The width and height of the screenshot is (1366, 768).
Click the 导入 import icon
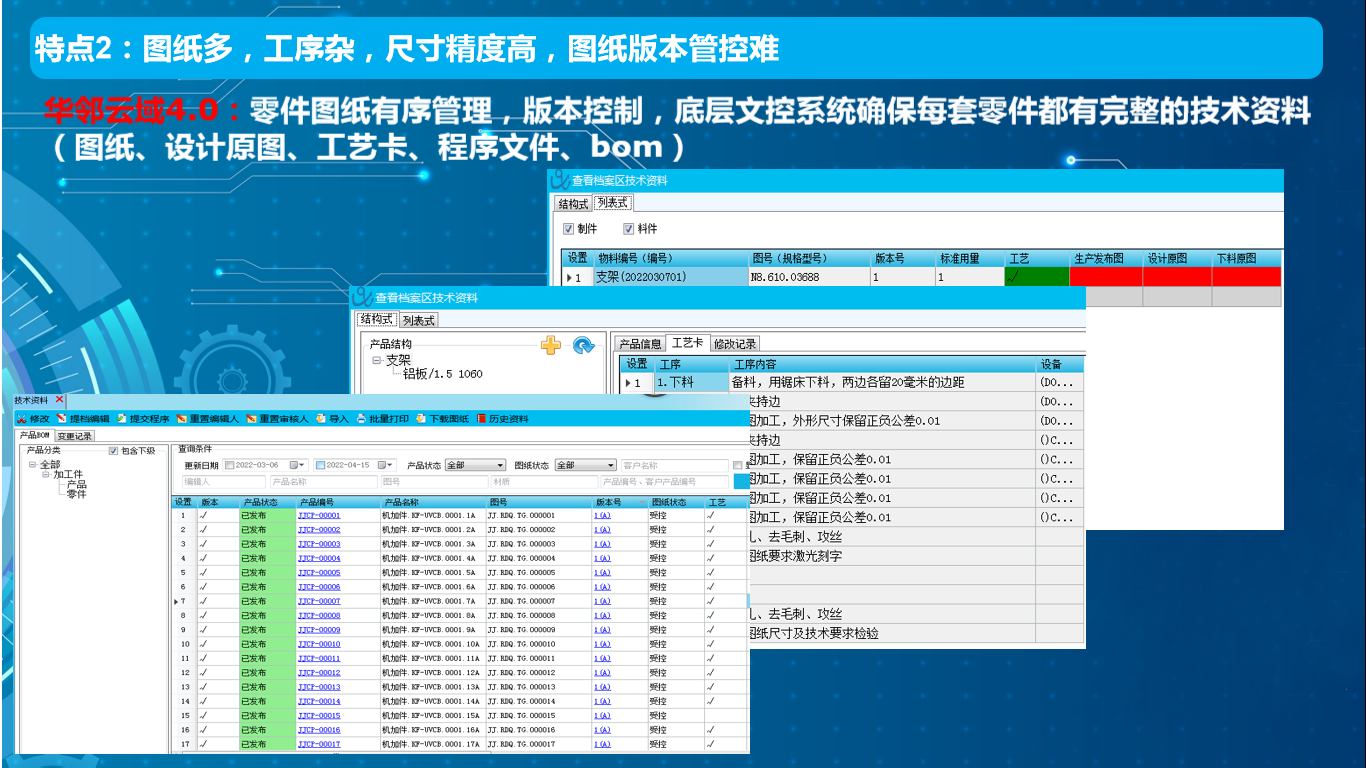point(321,419)
